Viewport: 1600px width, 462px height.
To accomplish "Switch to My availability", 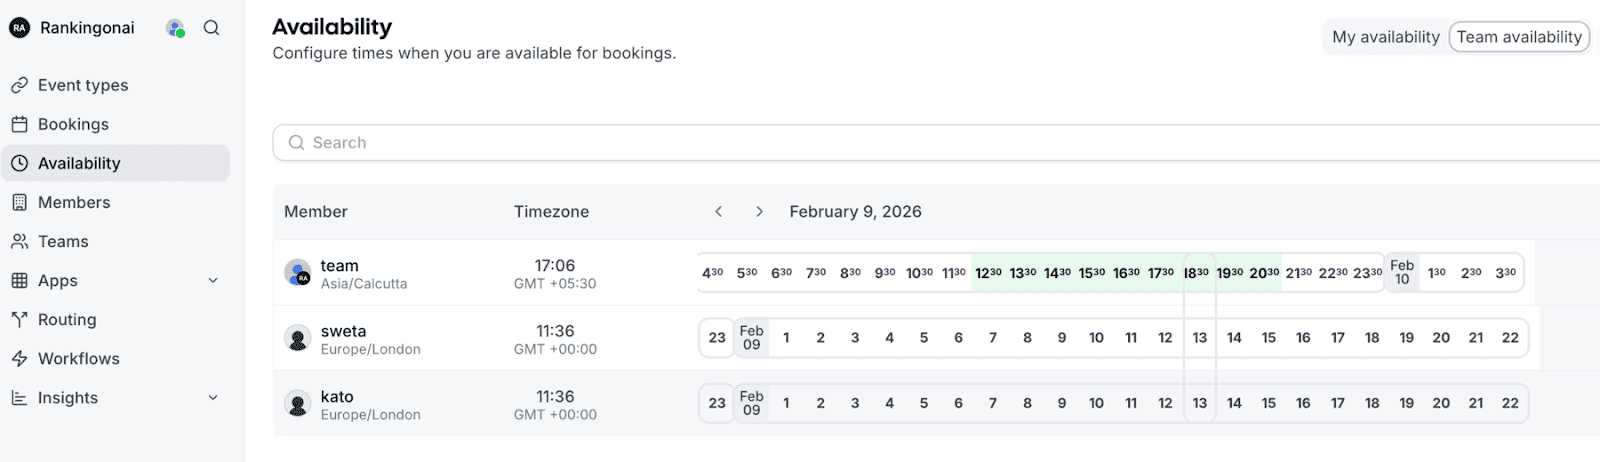I will (1385, 37).
